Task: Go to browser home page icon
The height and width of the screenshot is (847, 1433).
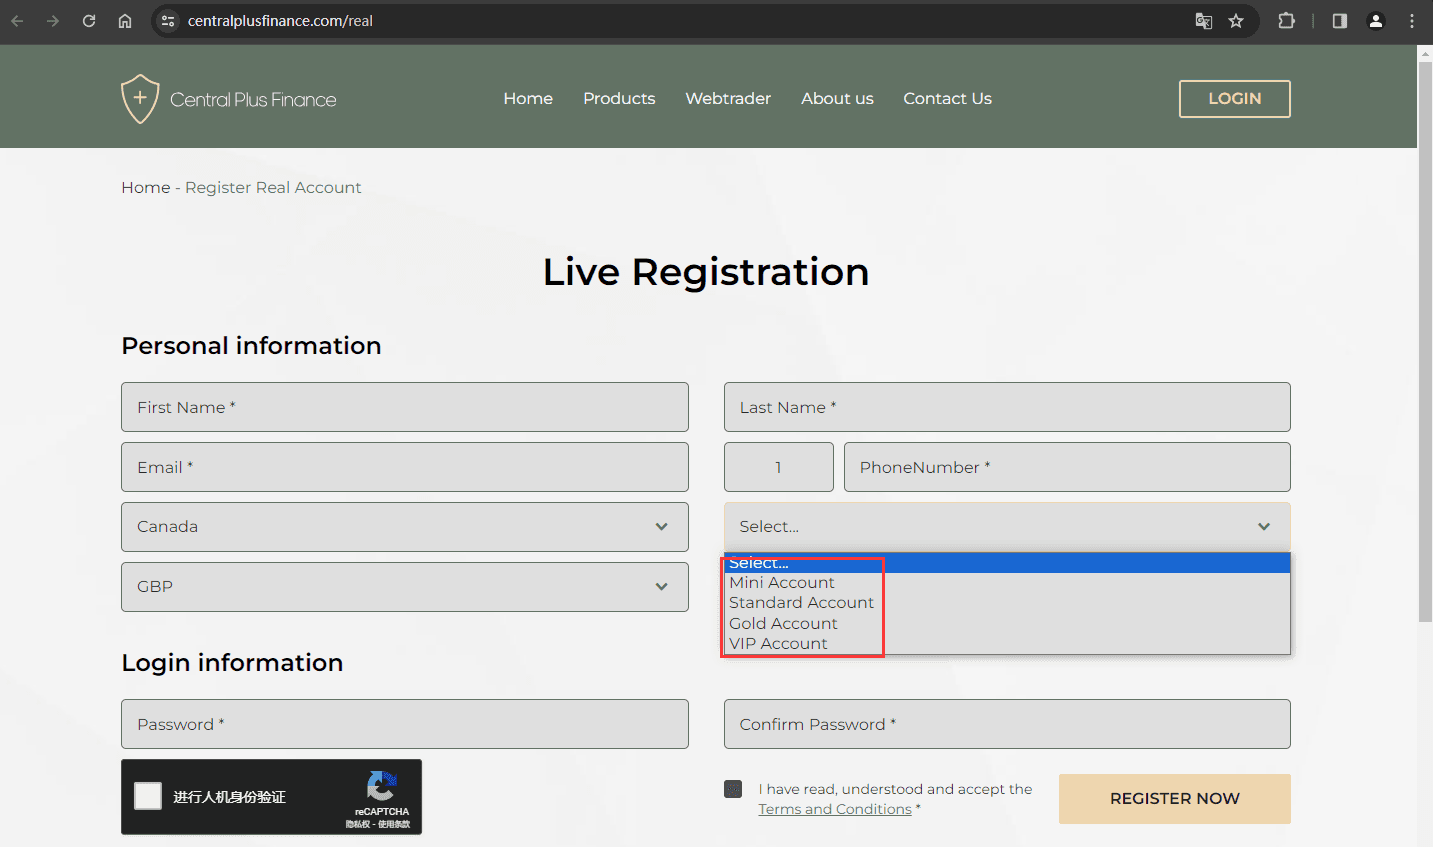Action: [x=125, y=21]
